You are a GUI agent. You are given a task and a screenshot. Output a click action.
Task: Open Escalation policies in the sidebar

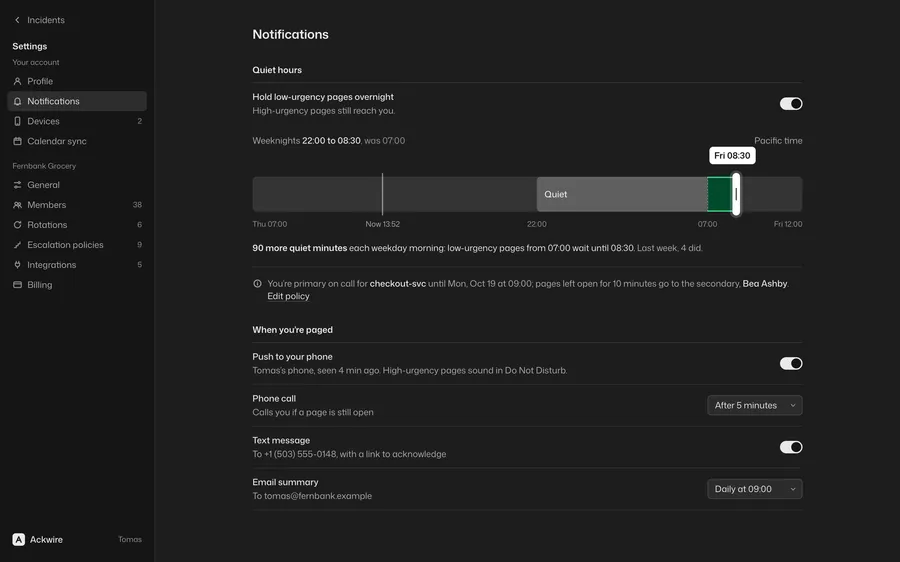point(77,245)
